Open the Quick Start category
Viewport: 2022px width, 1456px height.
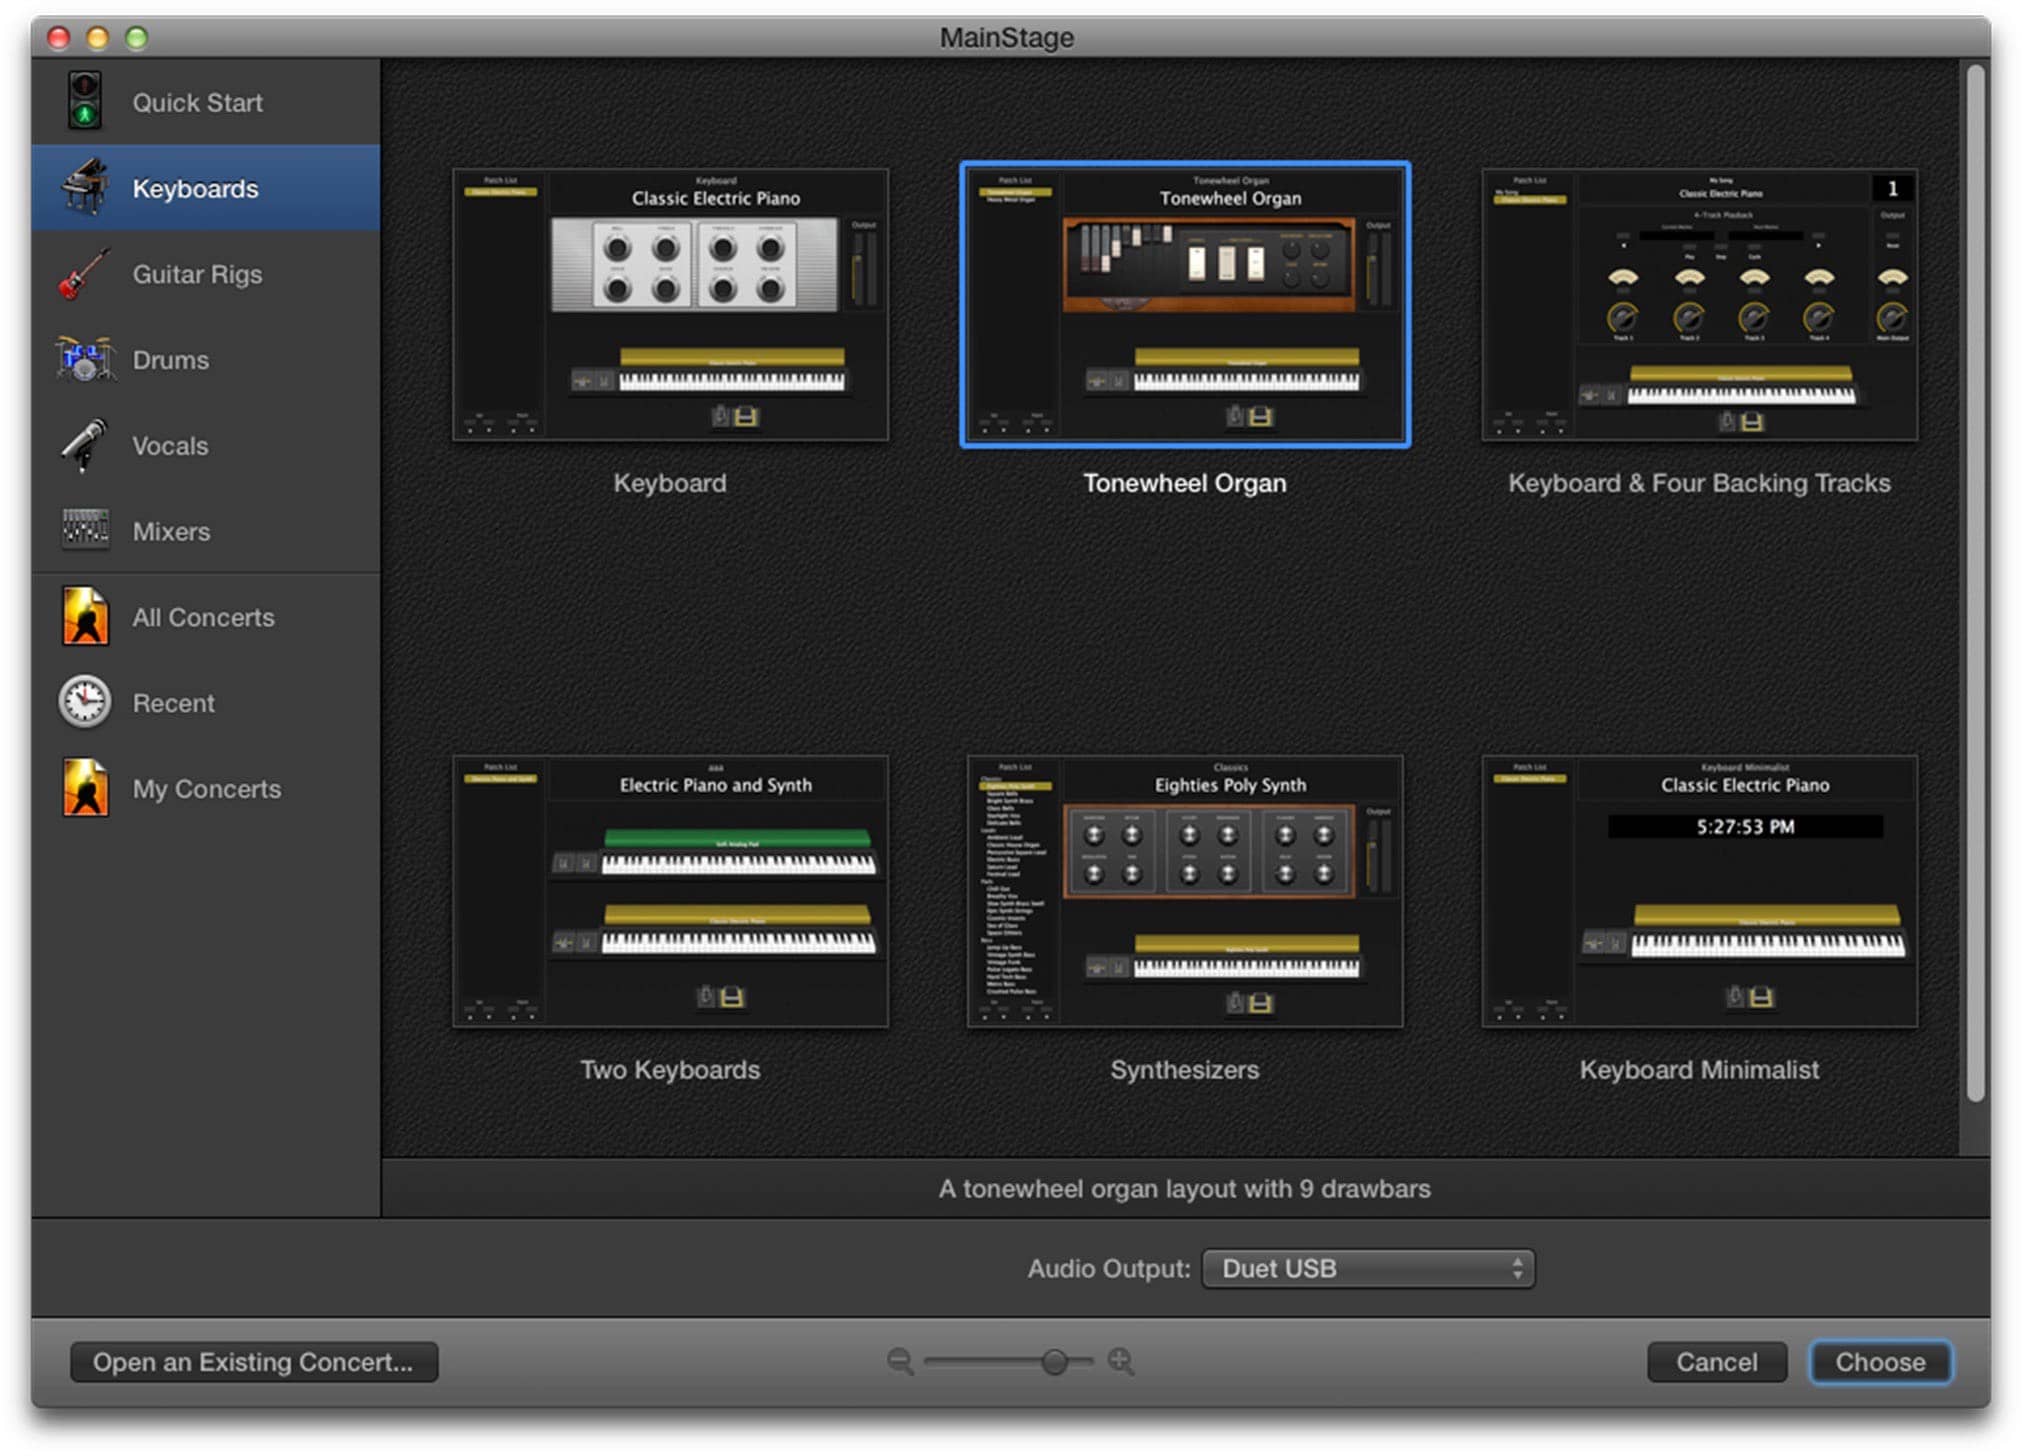pos(206,102)
